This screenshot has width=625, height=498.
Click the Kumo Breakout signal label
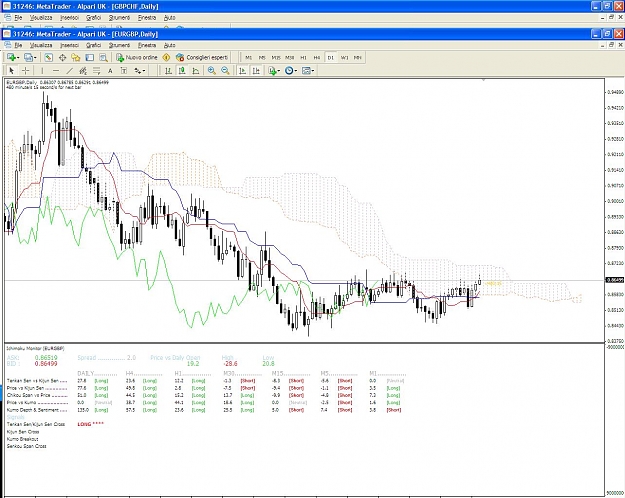23,439
